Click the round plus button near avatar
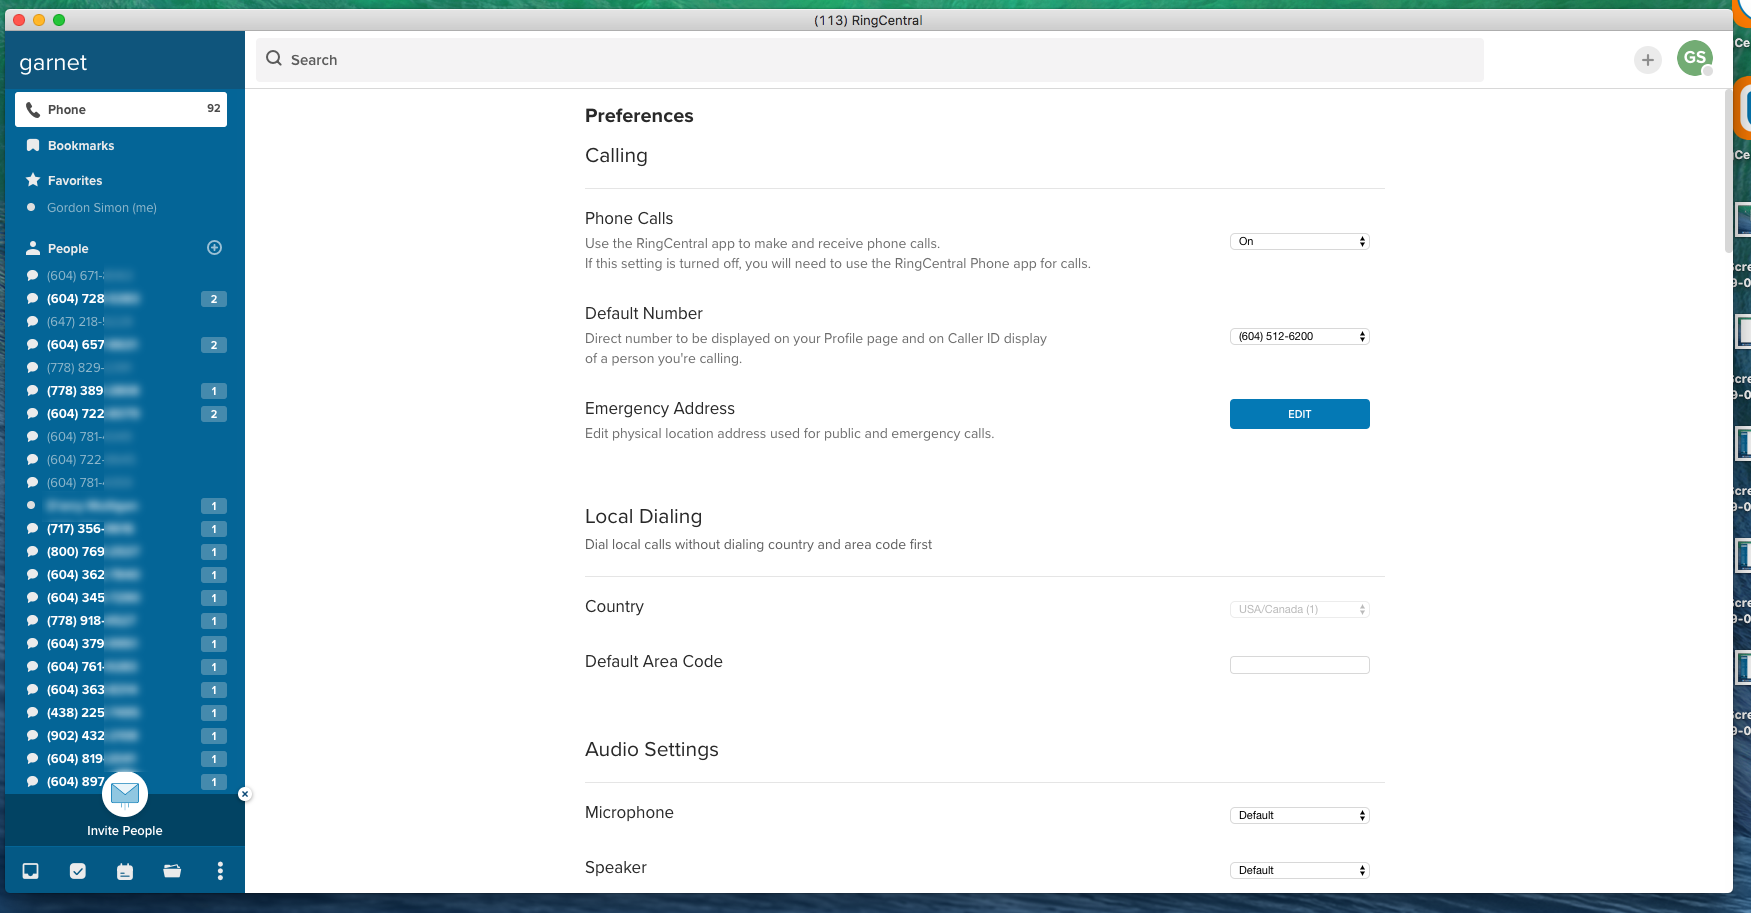This screenshot has height=913, width=1751. 1647,60
